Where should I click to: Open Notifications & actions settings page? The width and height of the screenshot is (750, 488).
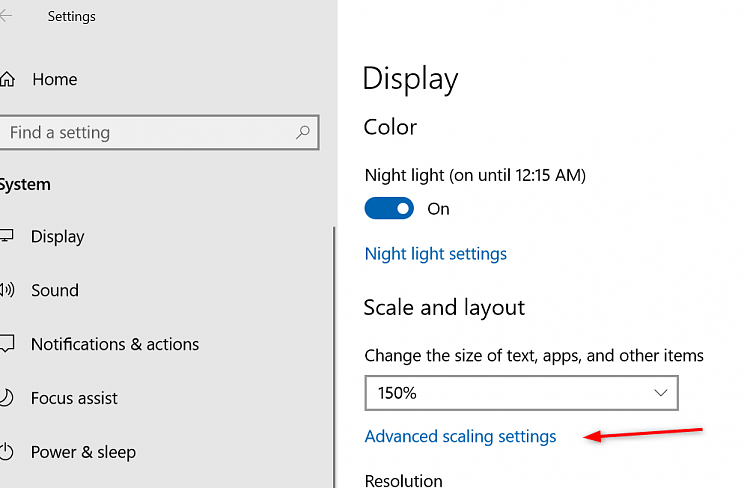(x=115, y=345)
